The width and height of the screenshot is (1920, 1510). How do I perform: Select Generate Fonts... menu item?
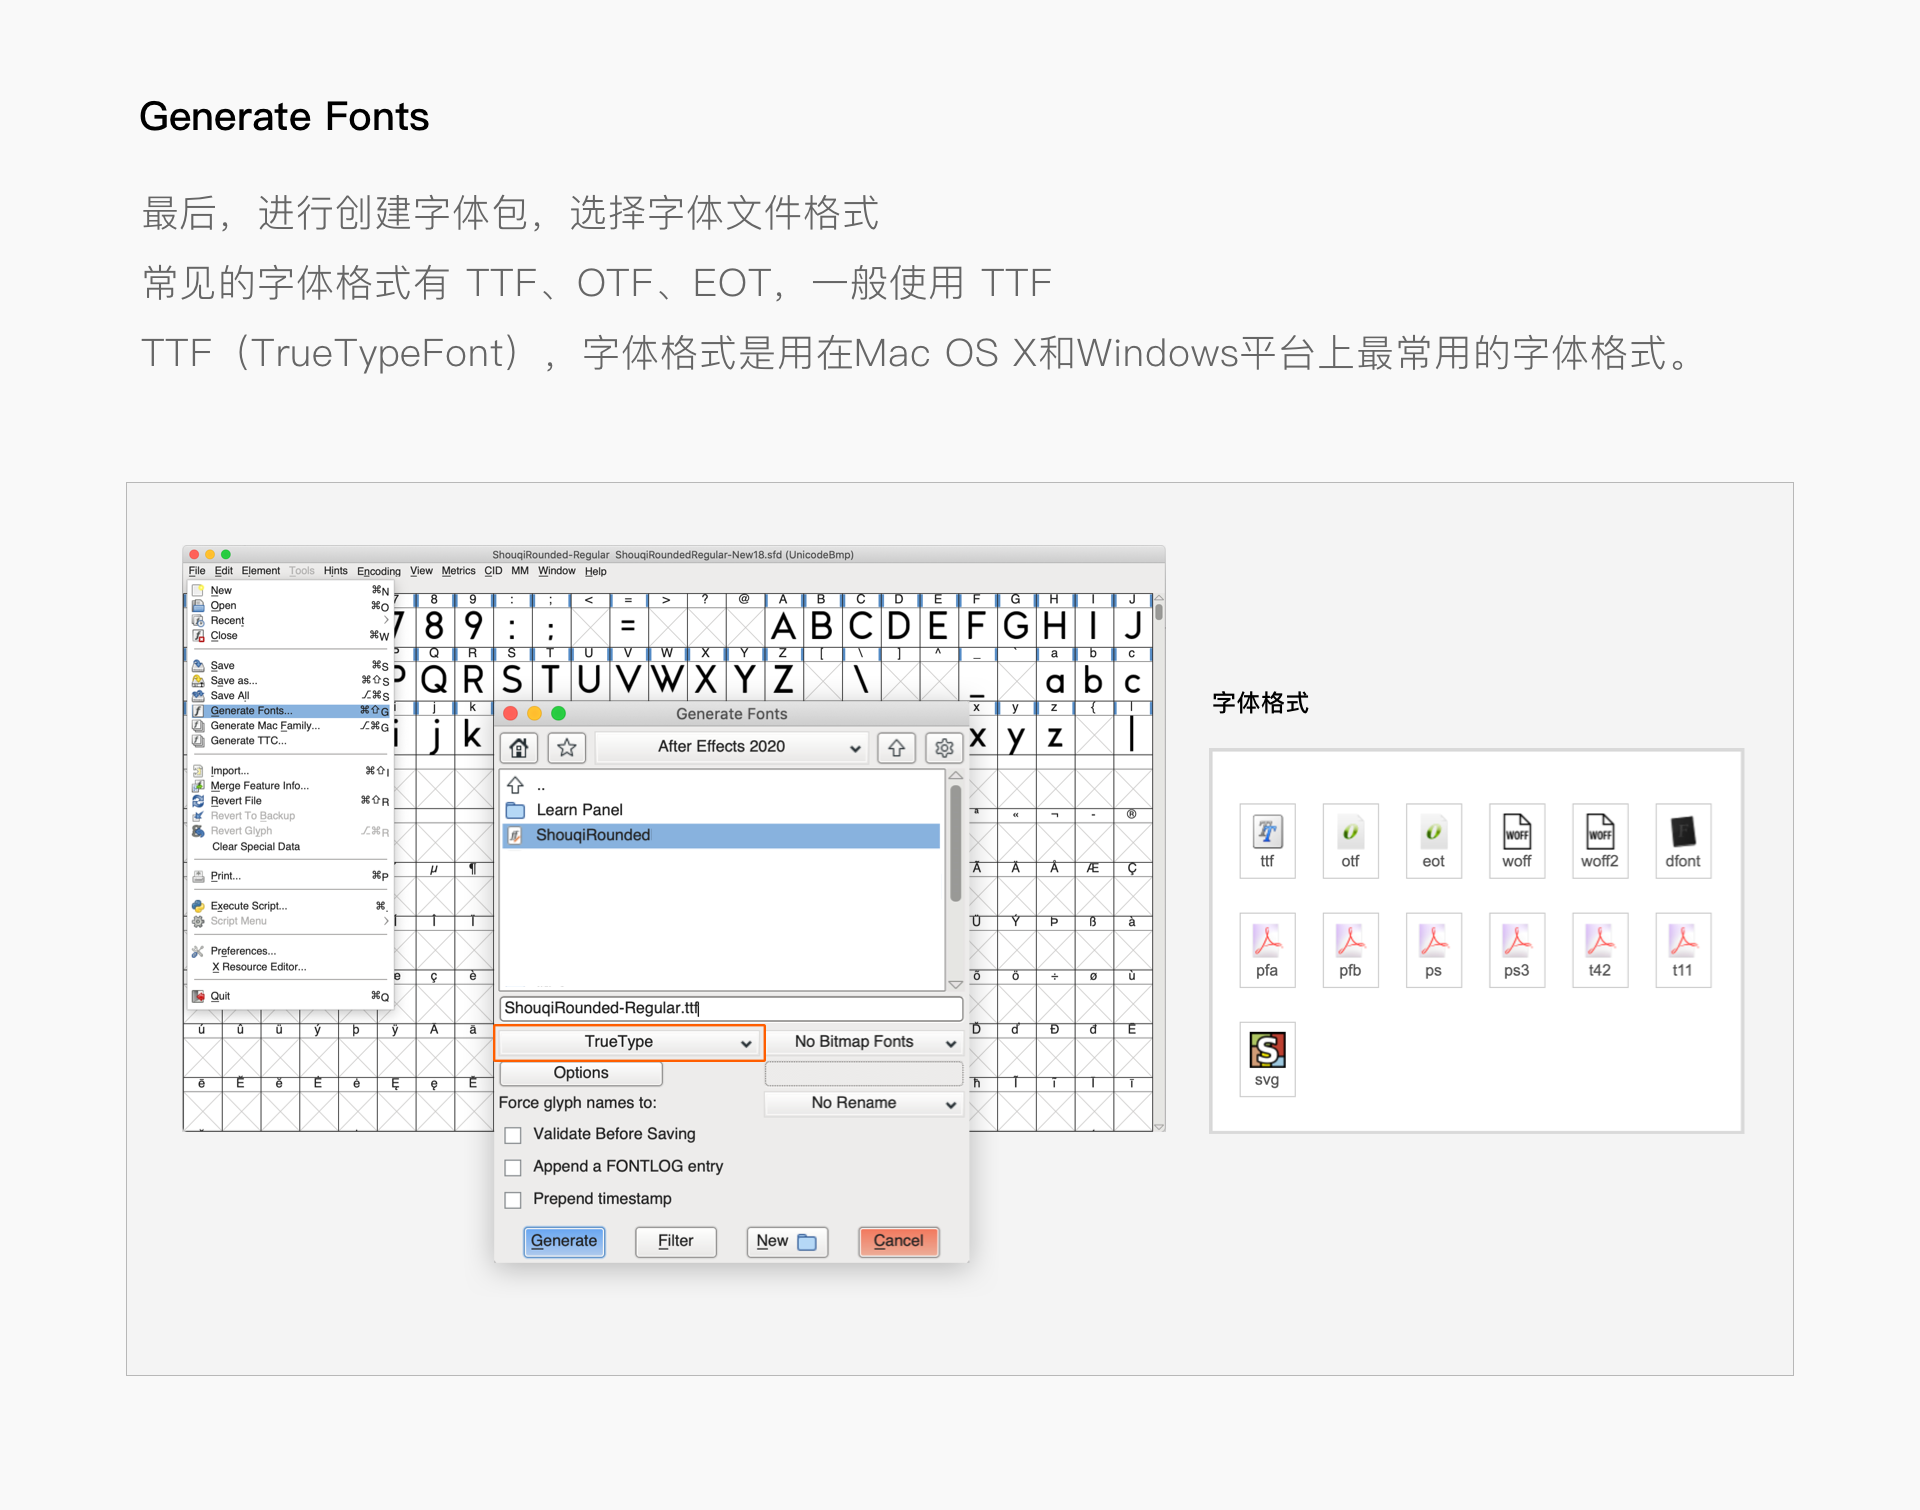pos(252,711)
